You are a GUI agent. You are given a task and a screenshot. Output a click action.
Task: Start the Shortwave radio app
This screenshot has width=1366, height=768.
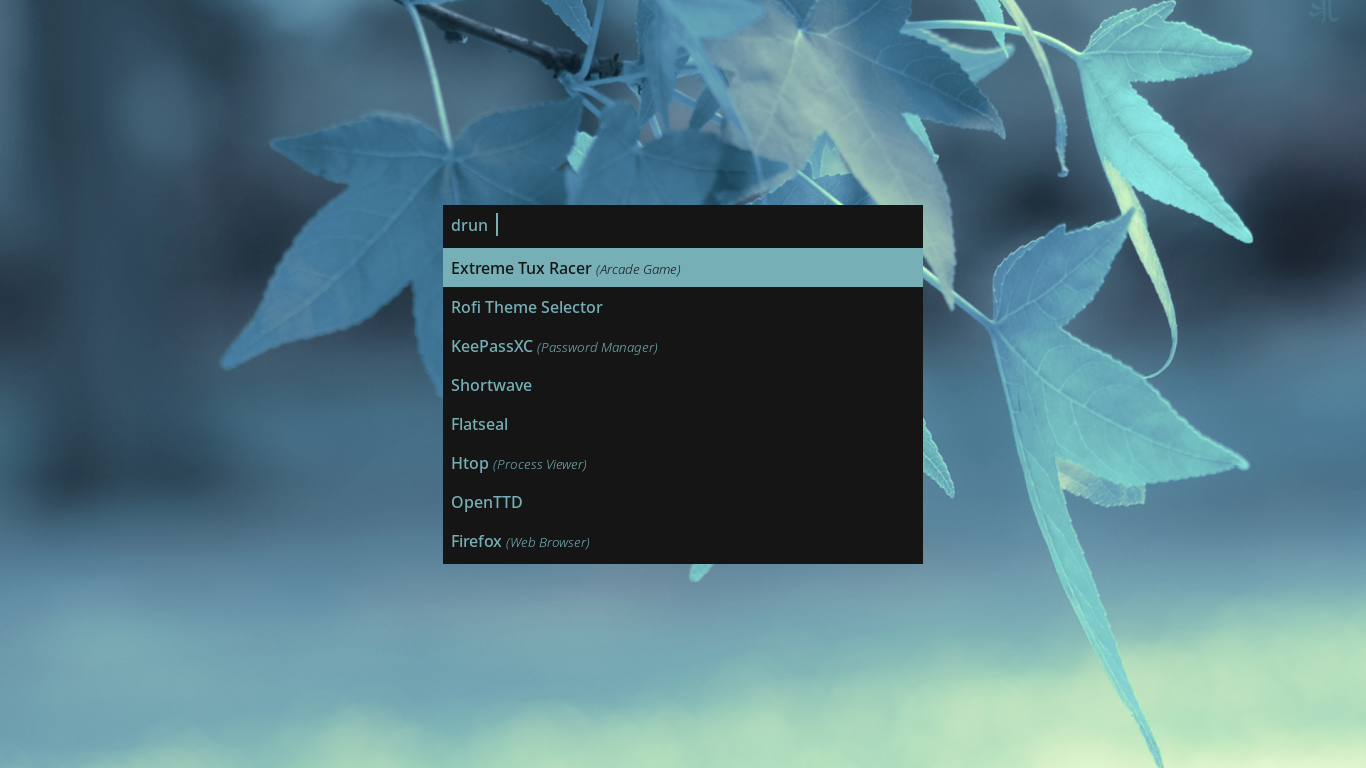point(491,385)
